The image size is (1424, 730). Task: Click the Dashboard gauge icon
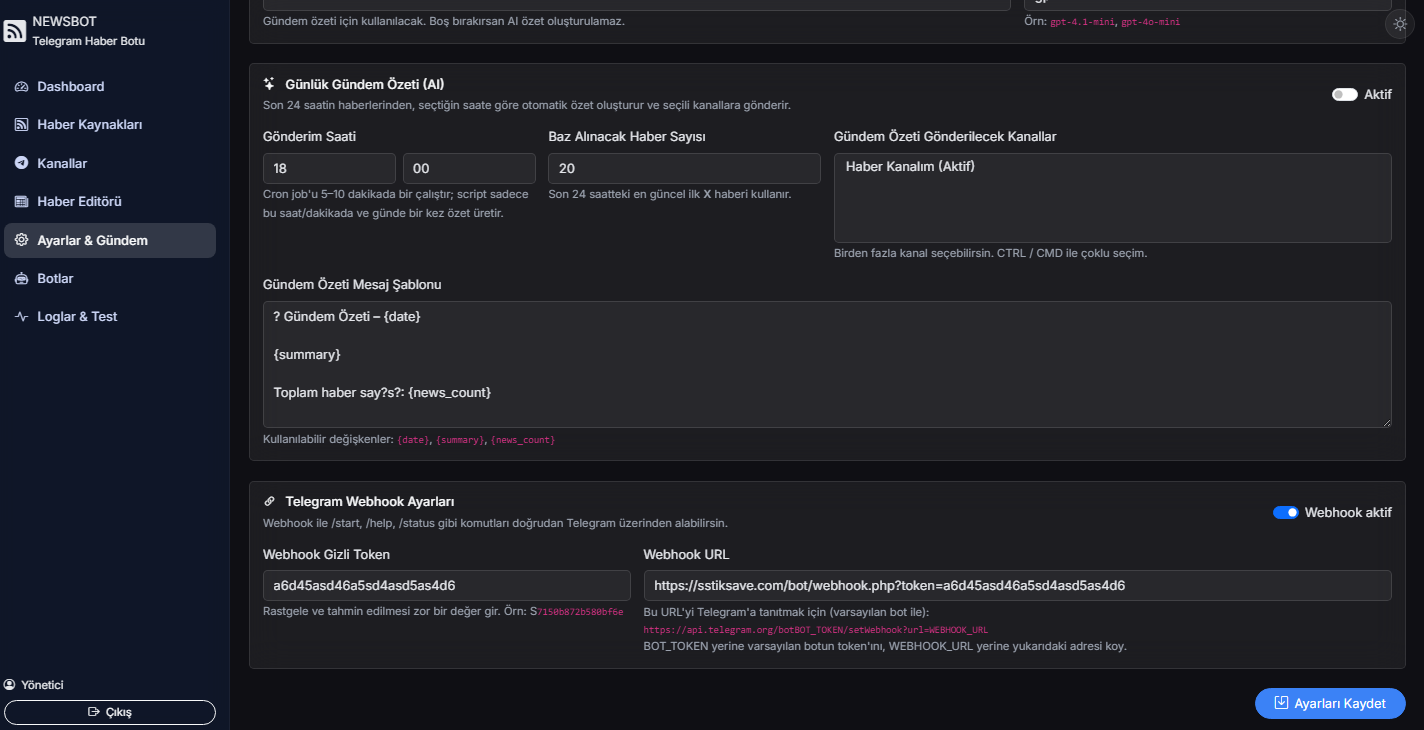[21, 87]
